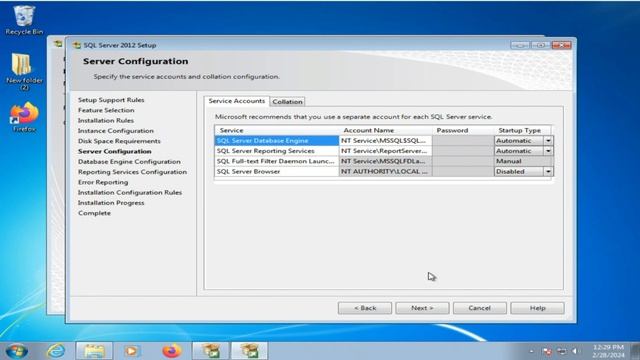Click the Next button

tap(422, 308)
